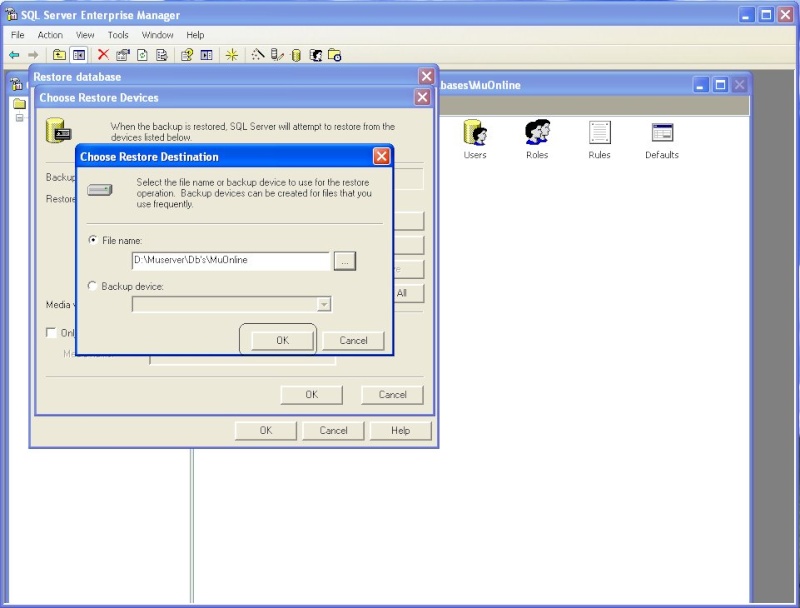Image resolution: width=800 pixels, height=608 pixels.
Task: Open the Help menu in the menu bar
Action: pos(195,35)
